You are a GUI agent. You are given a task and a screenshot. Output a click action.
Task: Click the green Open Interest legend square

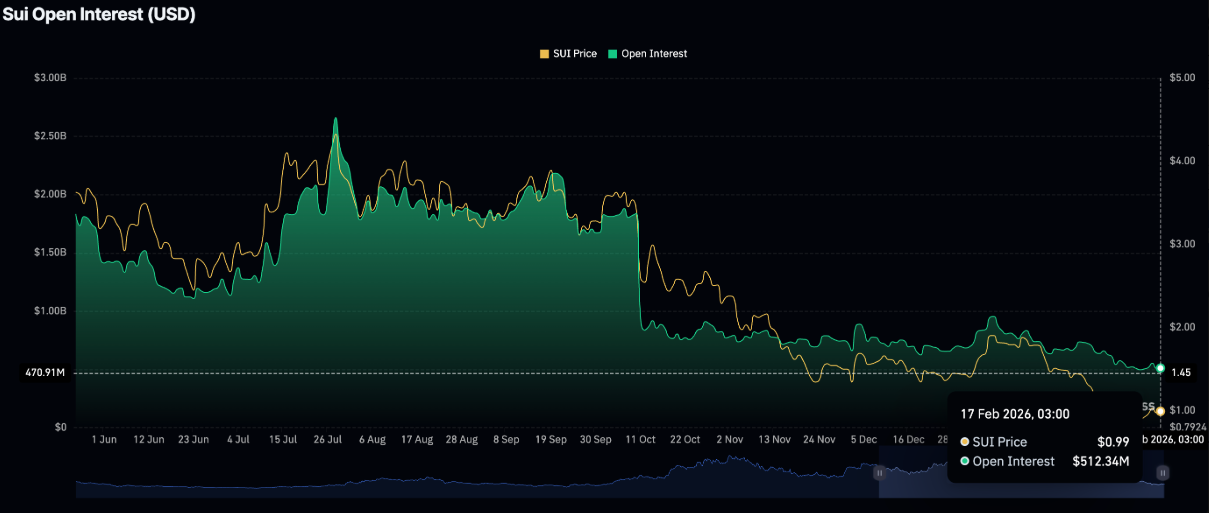coord(613,54)
